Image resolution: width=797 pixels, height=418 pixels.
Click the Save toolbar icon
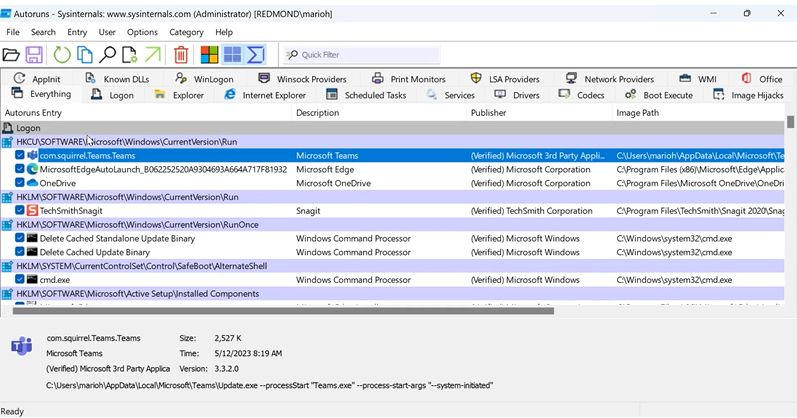pos(34,54)
